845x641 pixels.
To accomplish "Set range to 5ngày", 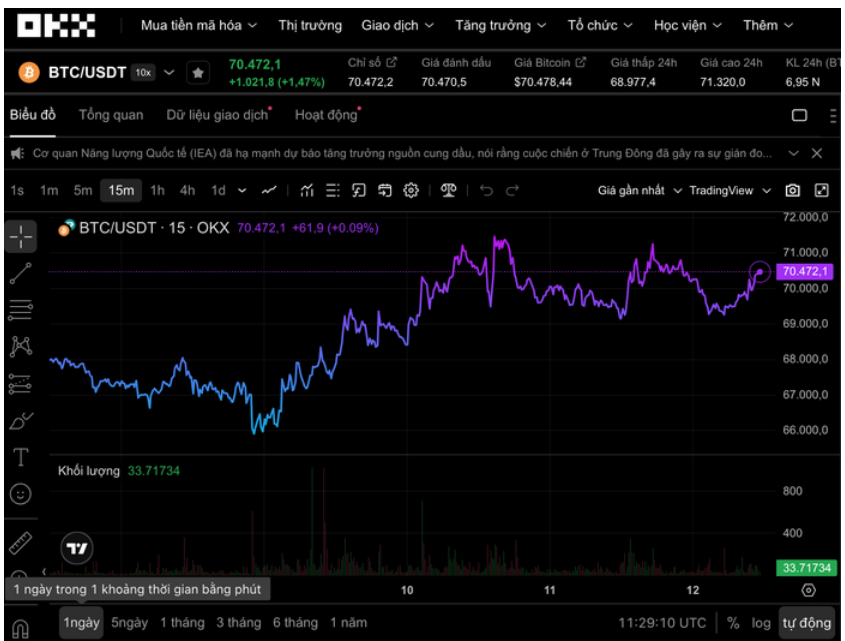I will click(x=129, y=623).
